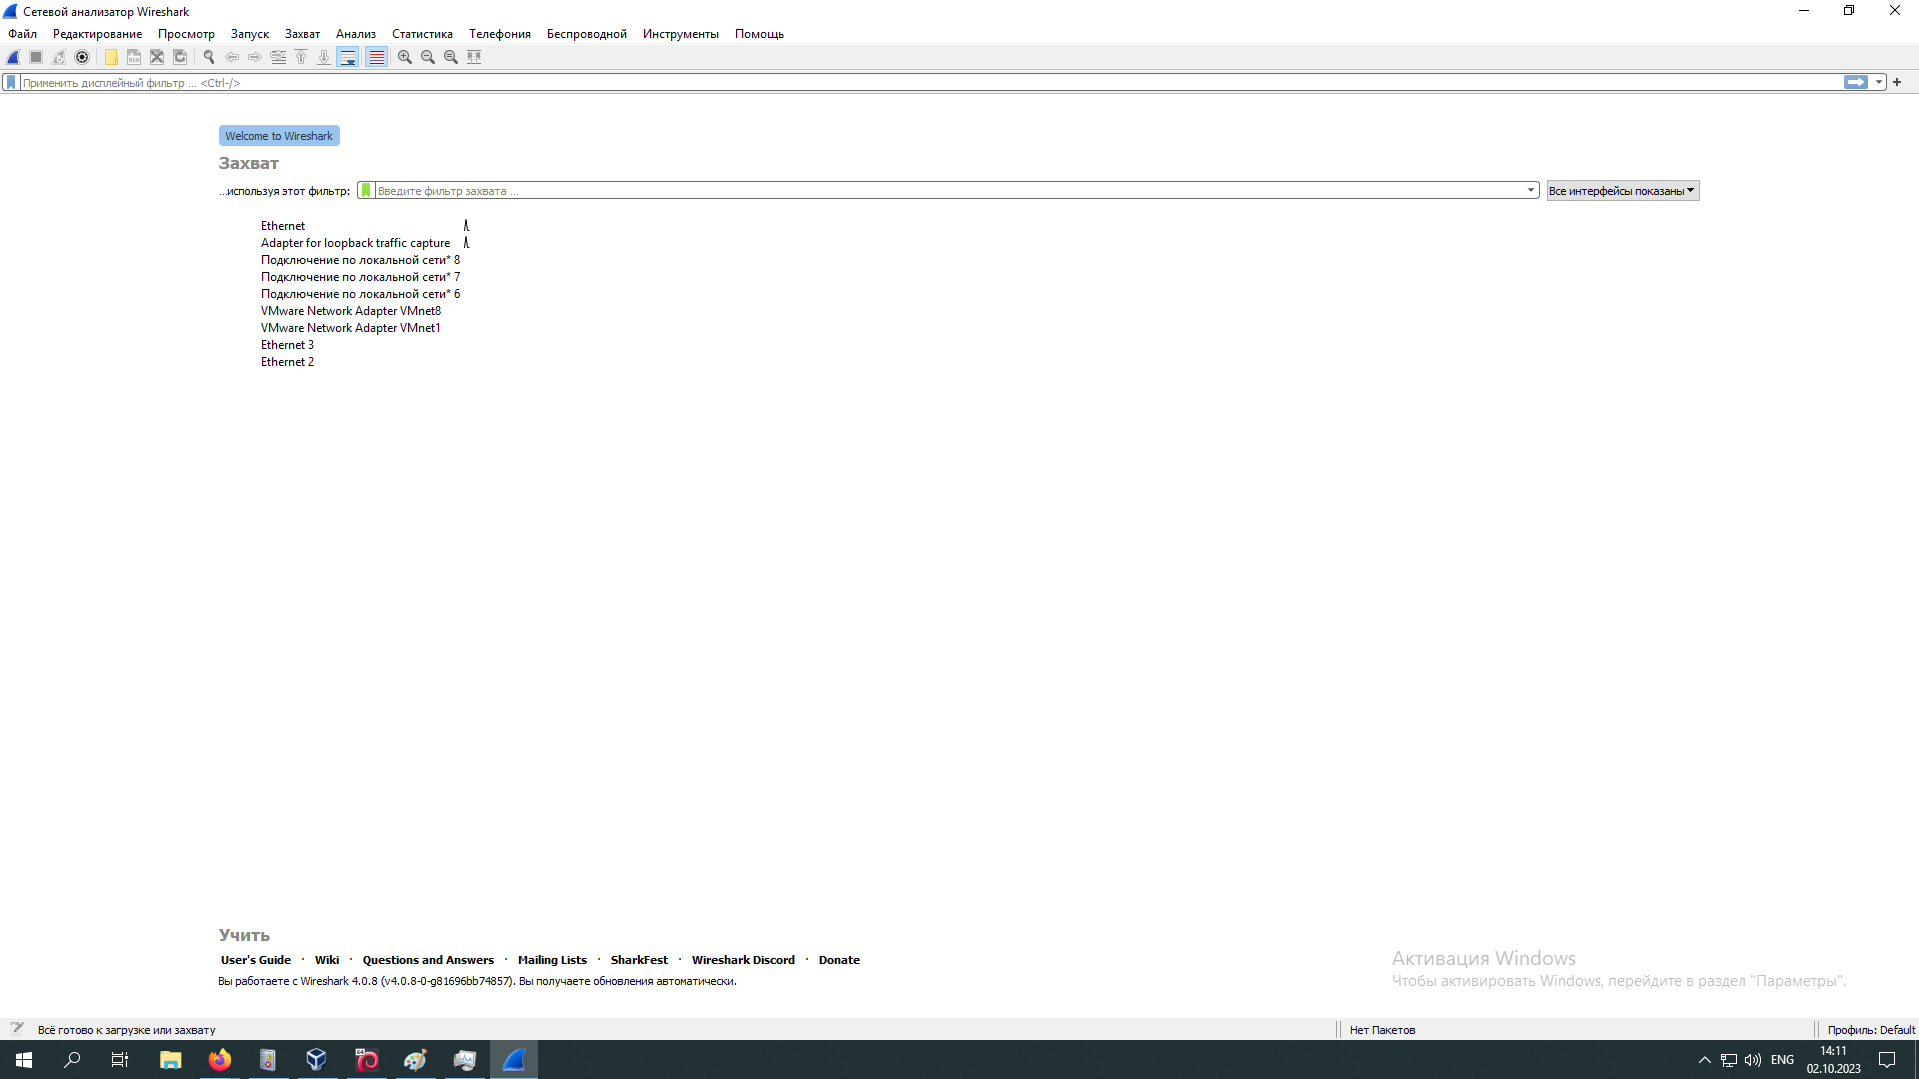The image size is (1919, 1079).
Task: Click zoom in magnifier icon
Action: (405, 57)
